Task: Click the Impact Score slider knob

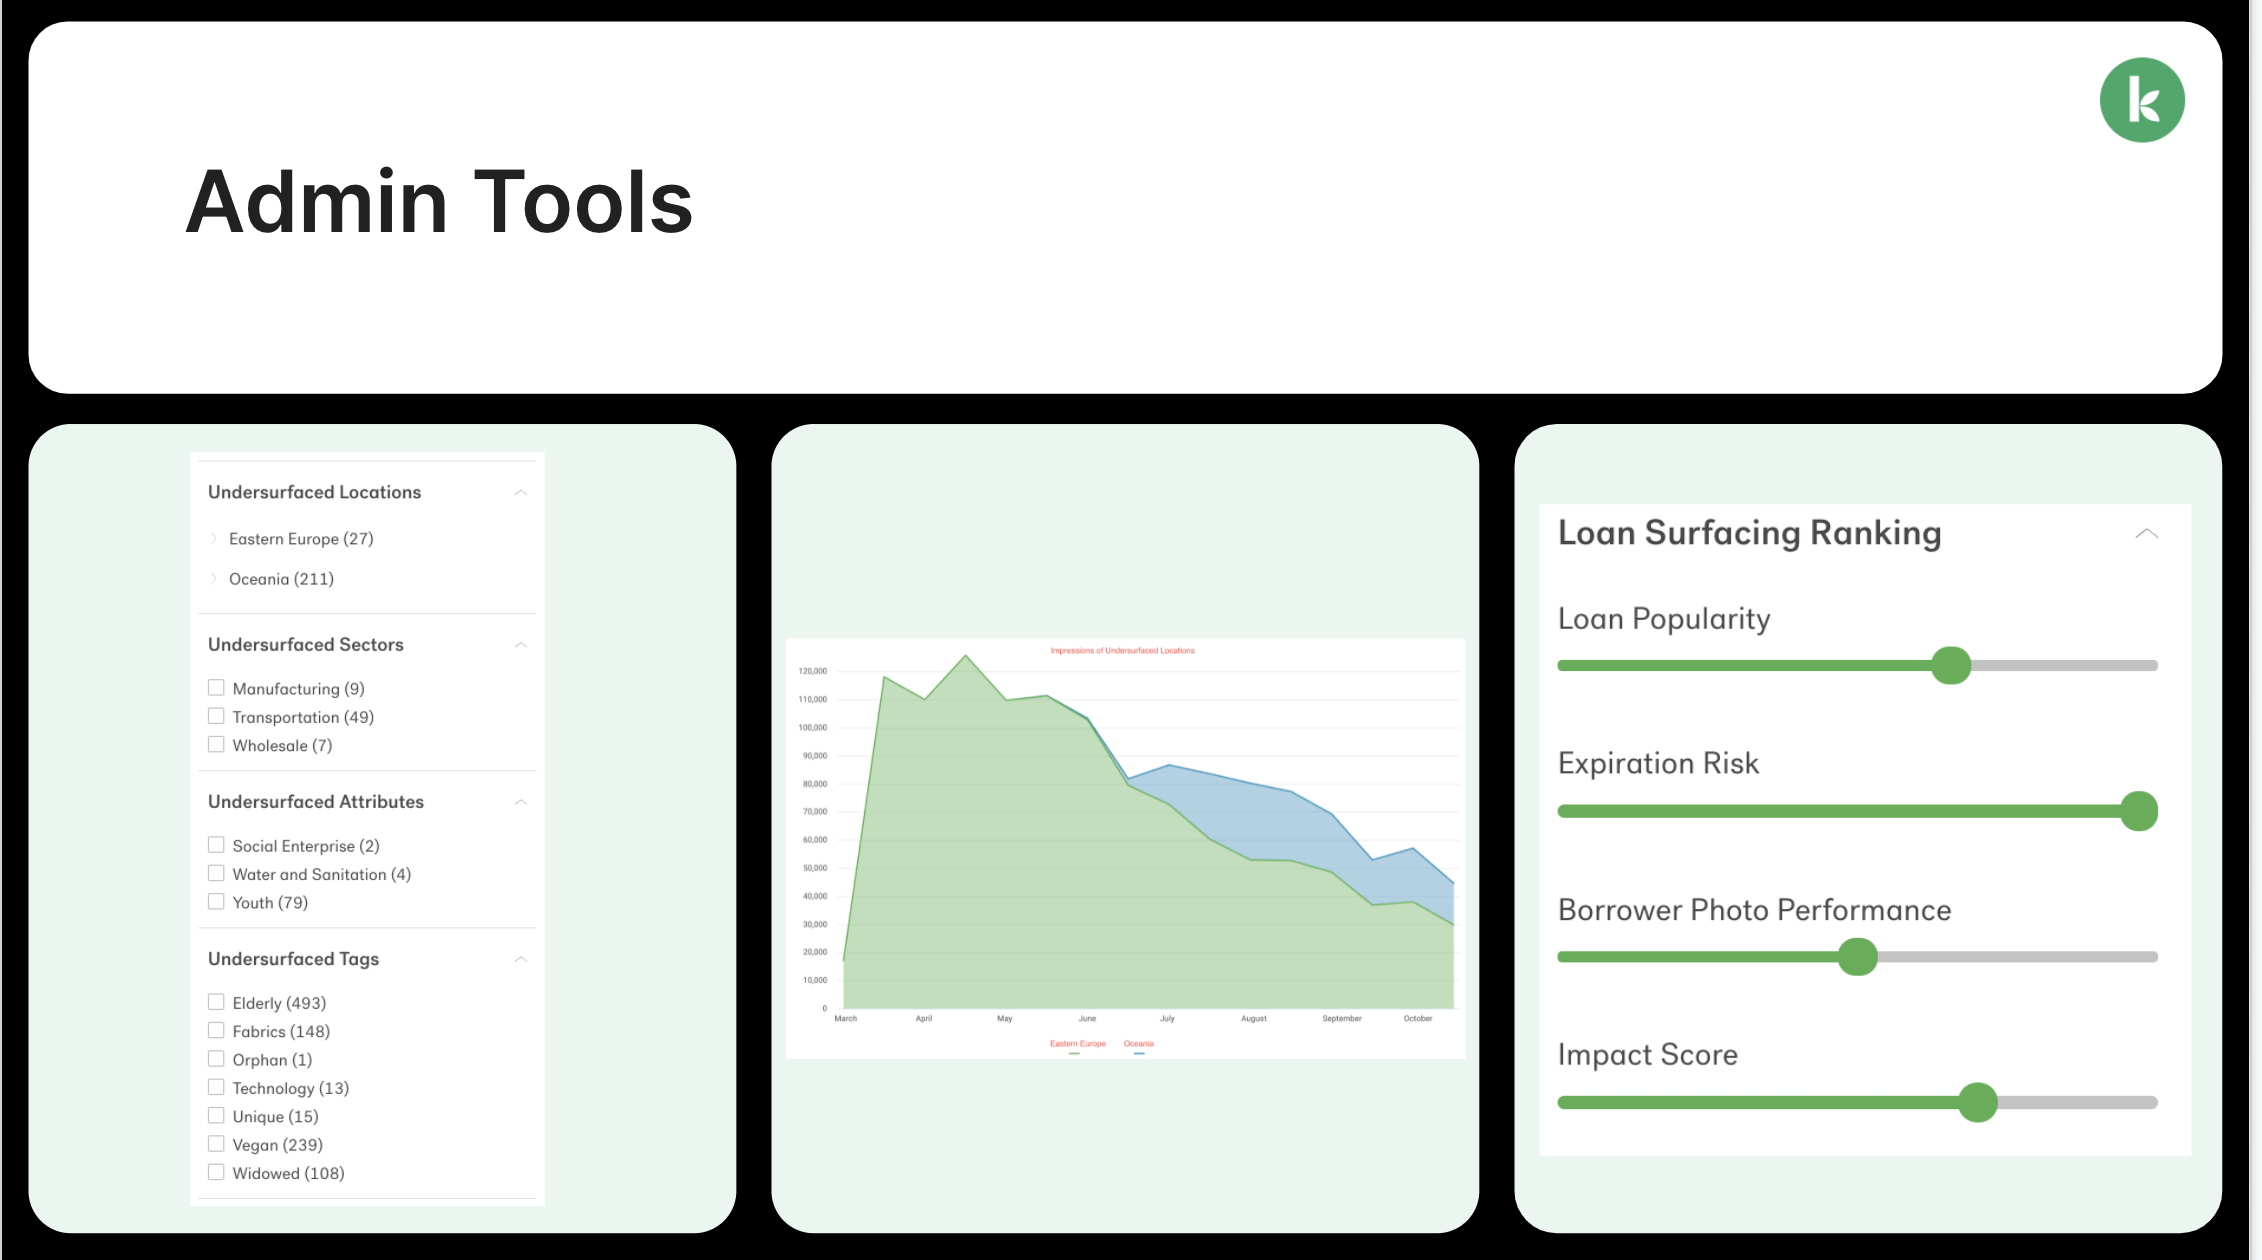Action: [x=1977, y=1103]
